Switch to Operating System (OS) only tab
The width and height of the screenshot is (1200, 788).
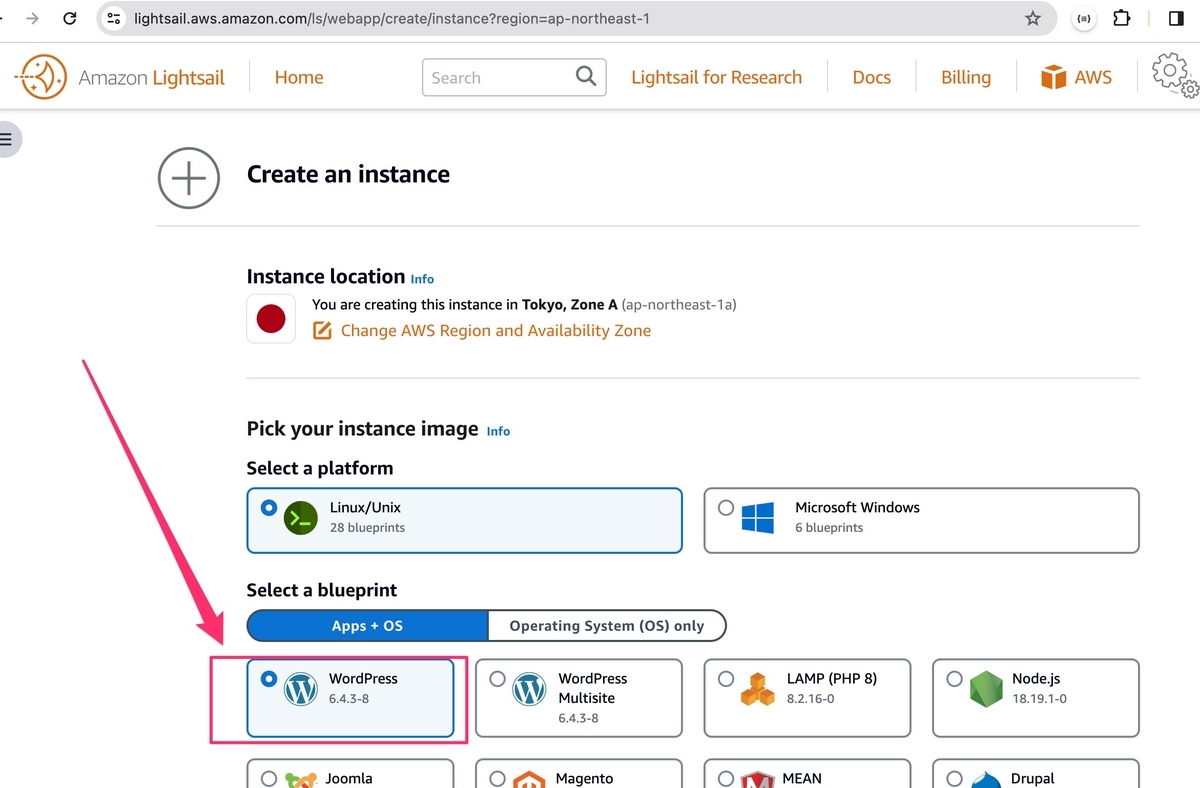(x=606, y=625)
